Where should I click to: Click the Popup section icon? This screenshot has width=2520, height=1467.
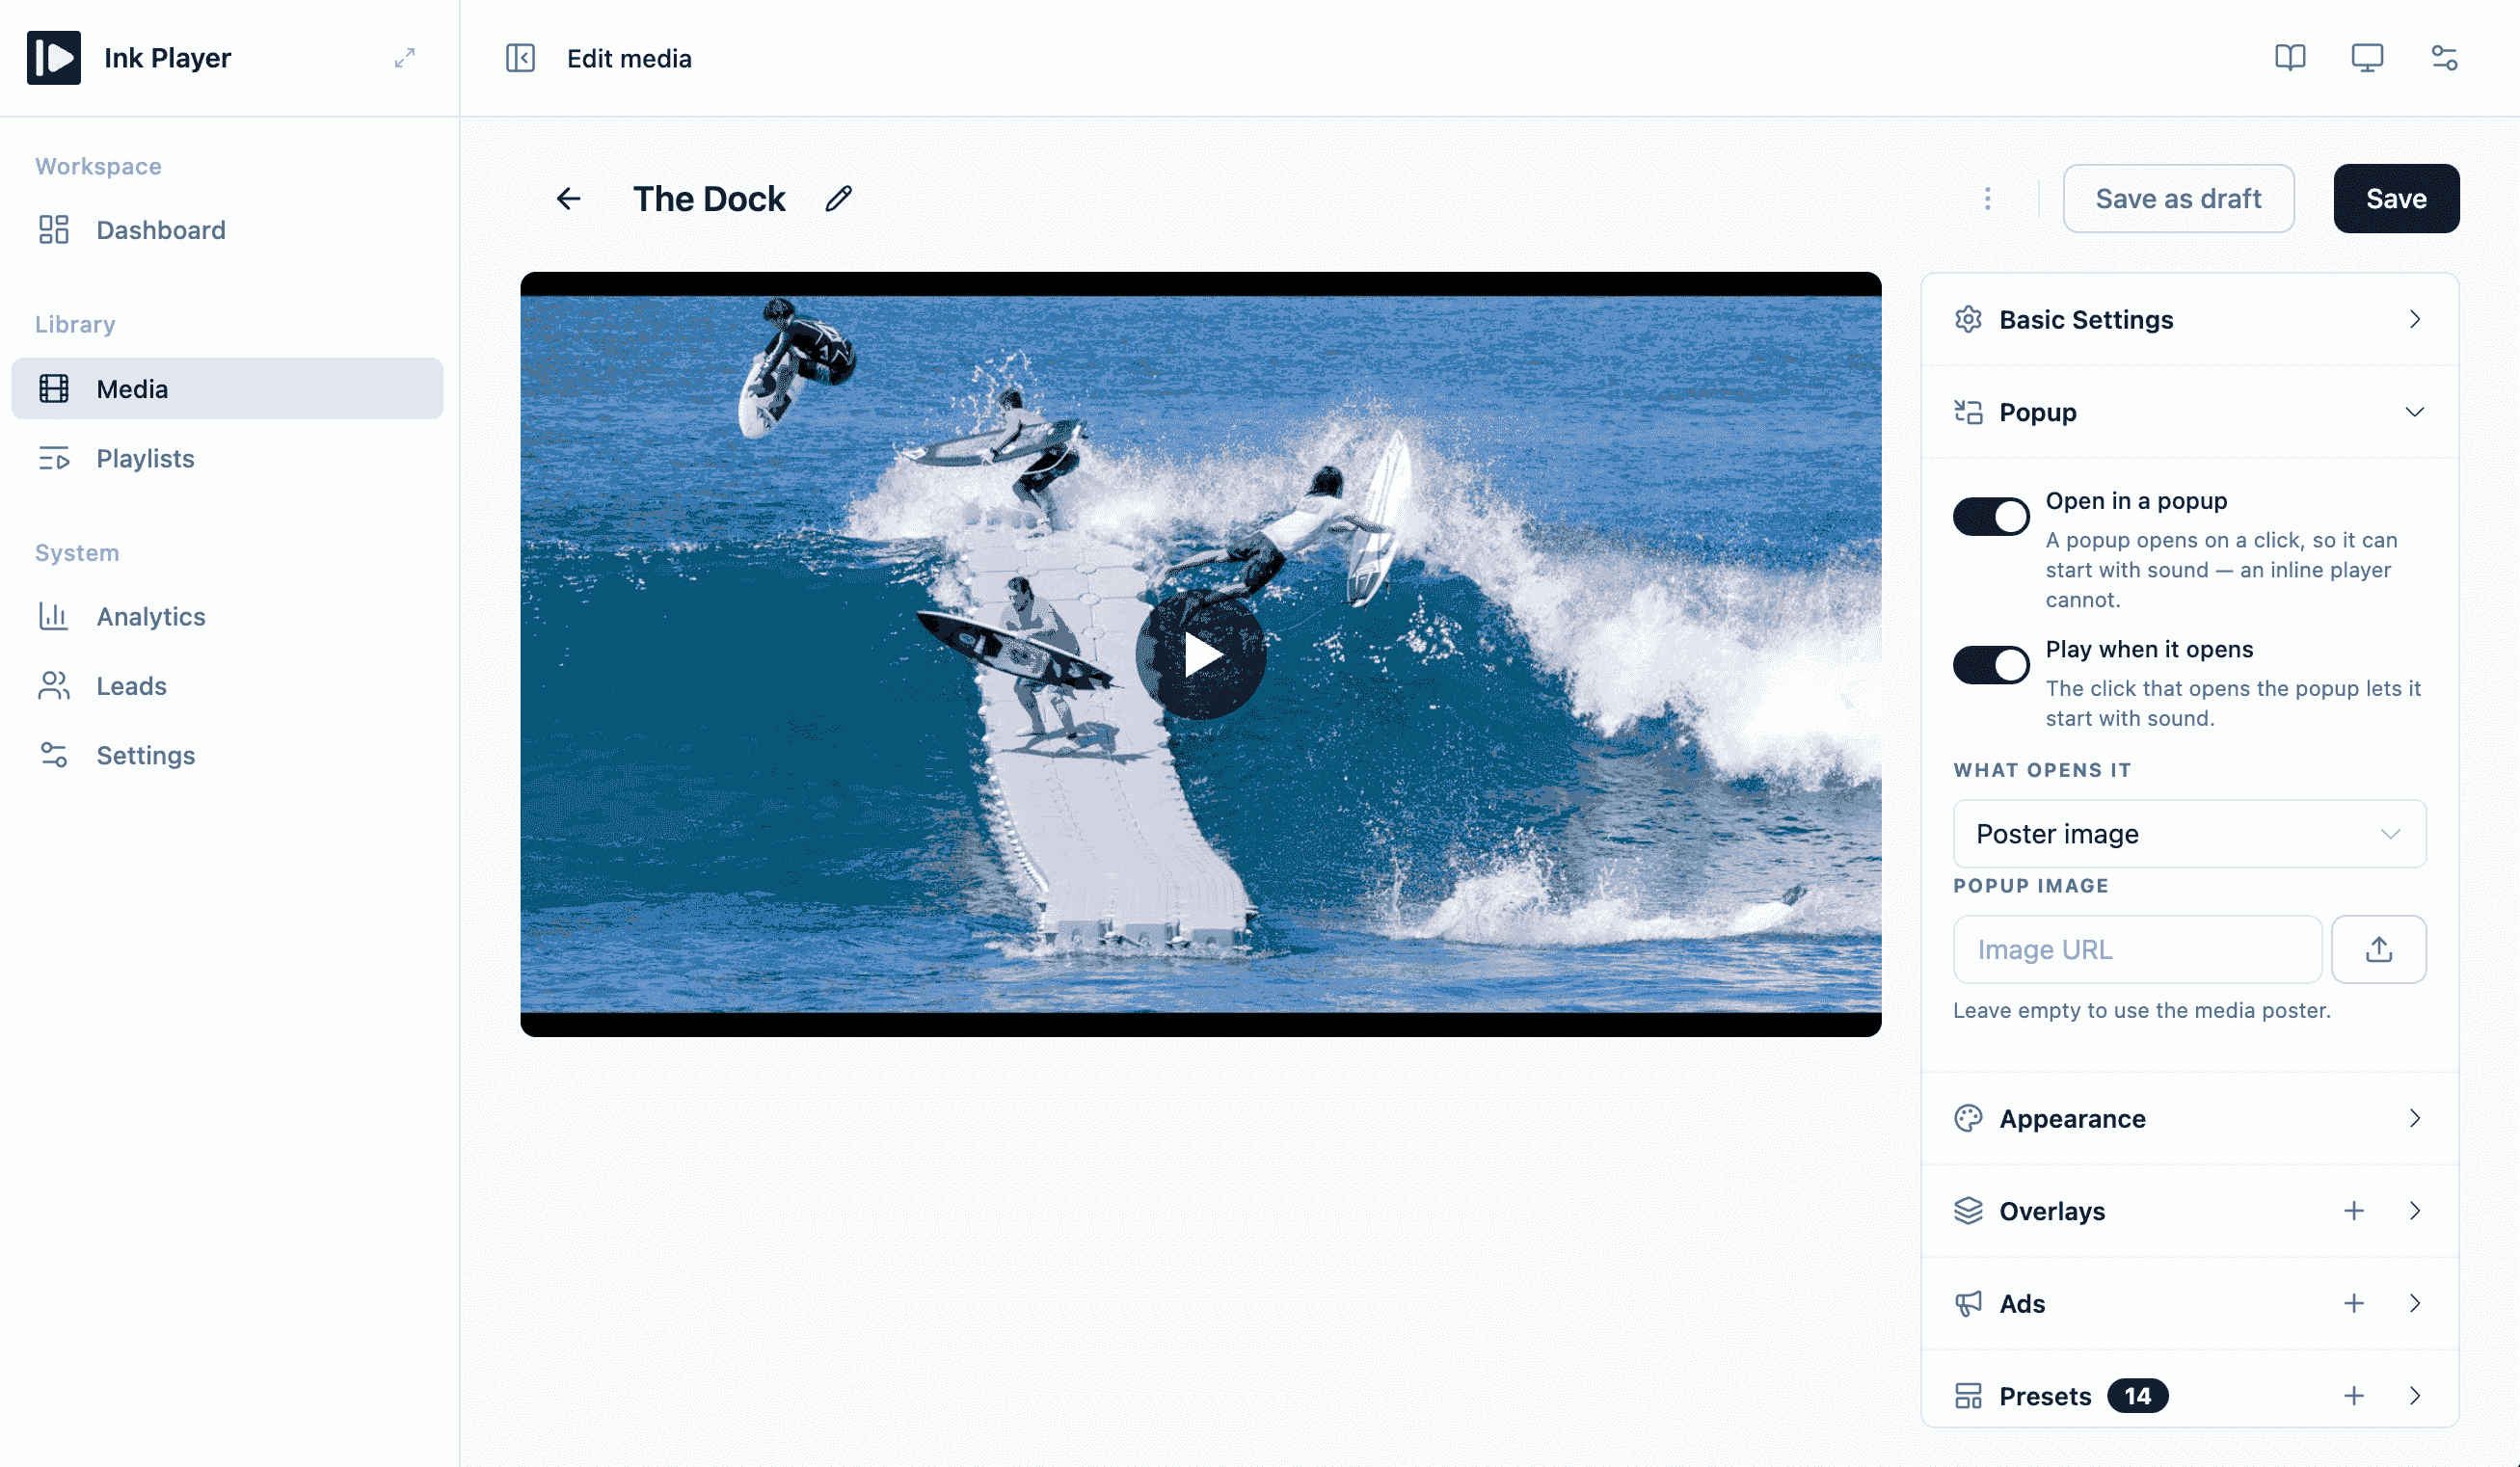[1968, 412]
